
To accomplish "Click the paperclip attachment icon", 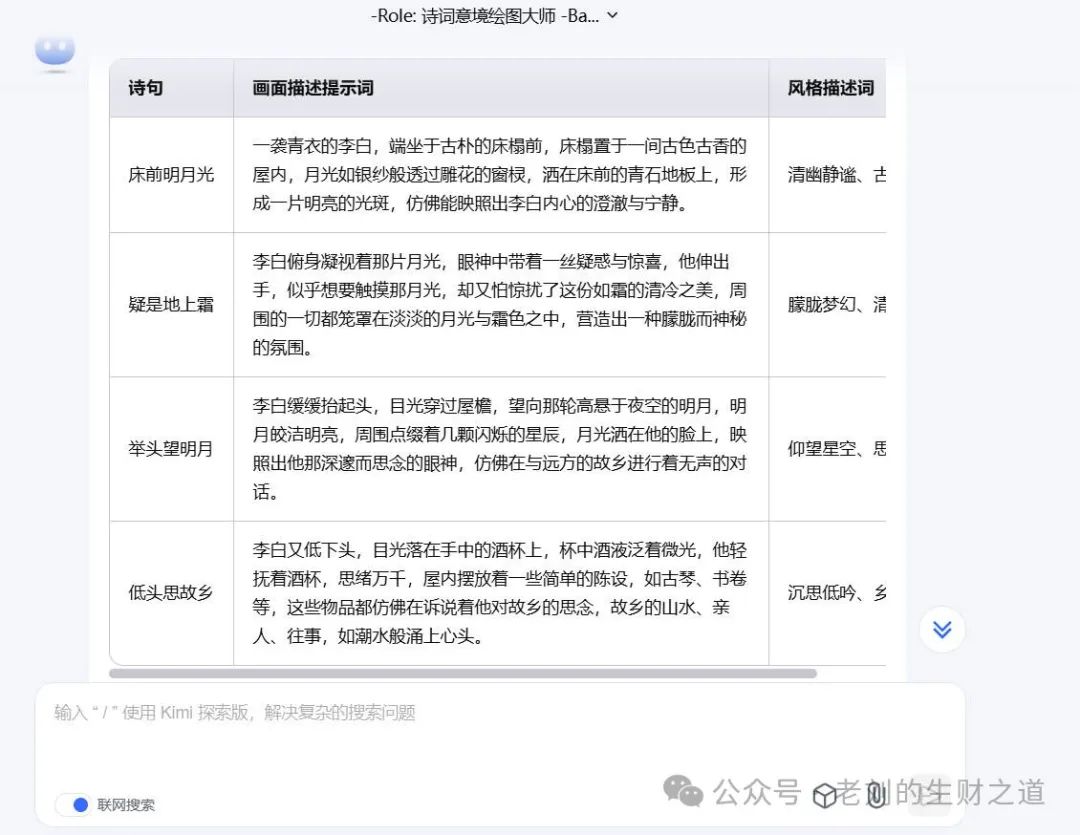I will 876,795.
